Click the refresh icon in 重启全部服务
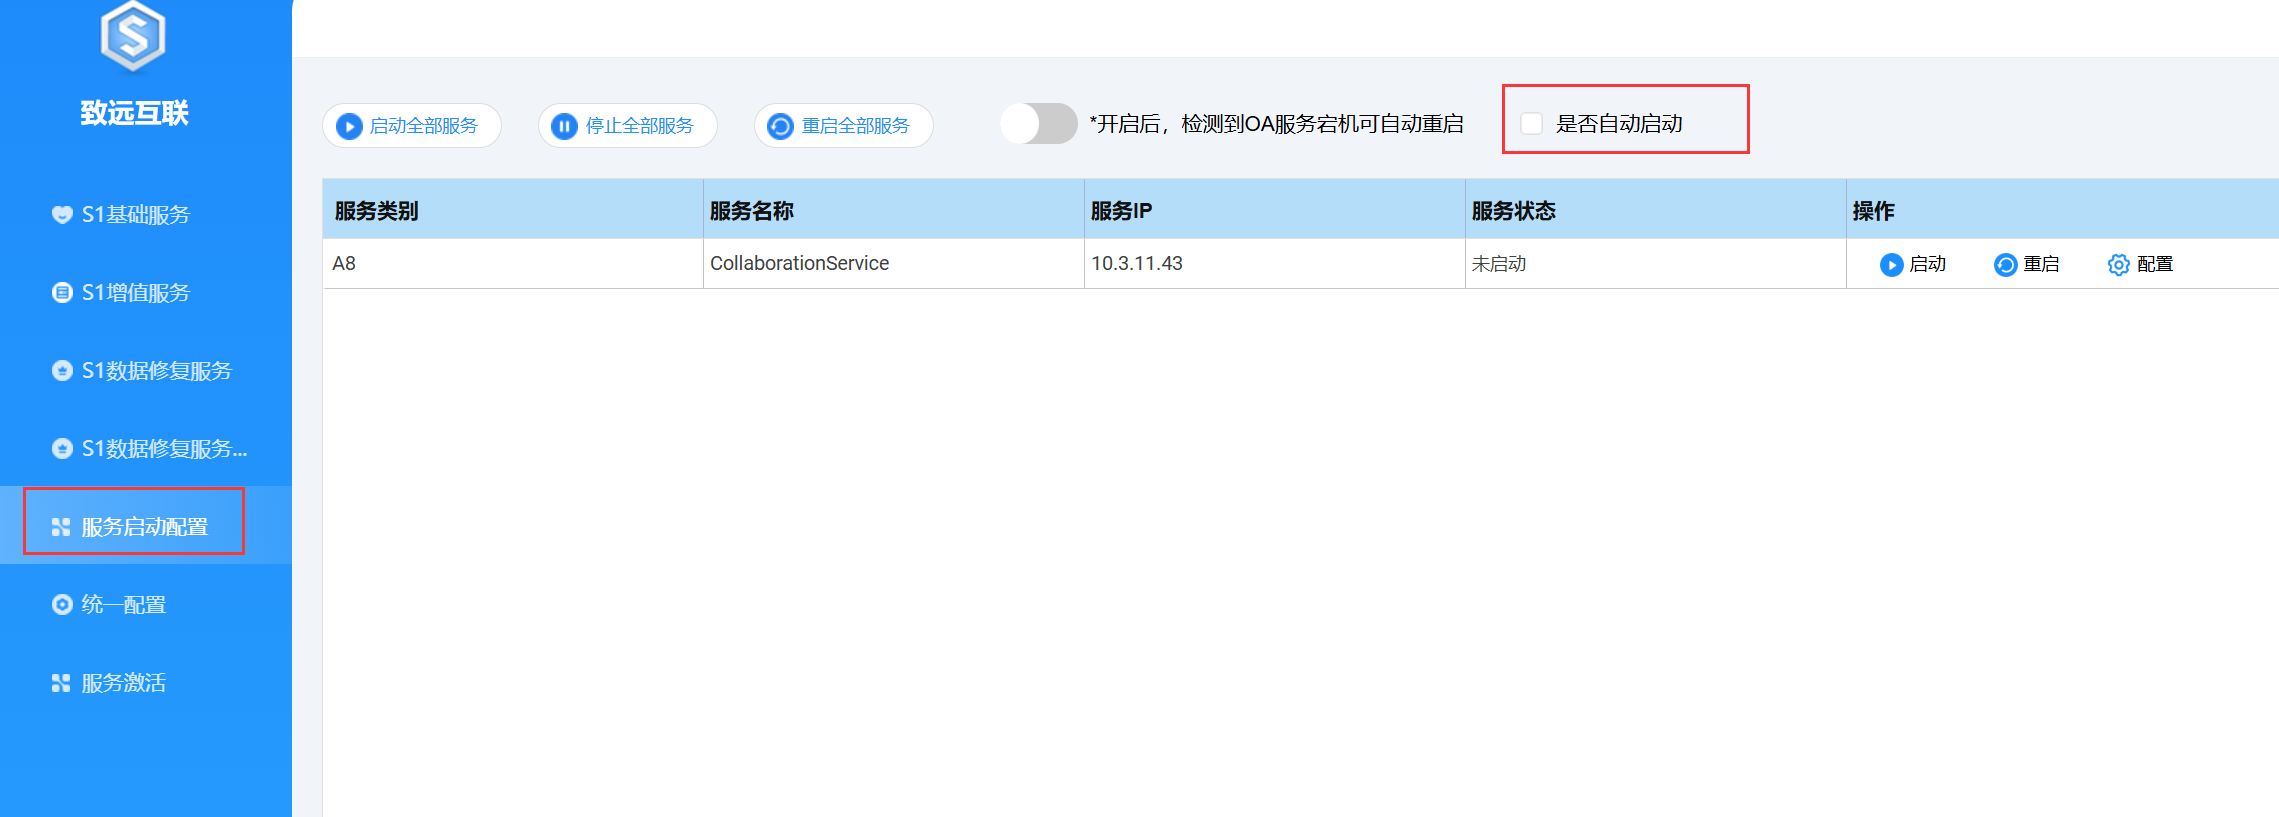The width and height of the screenshot is (2279, 817). pos(780,126)
